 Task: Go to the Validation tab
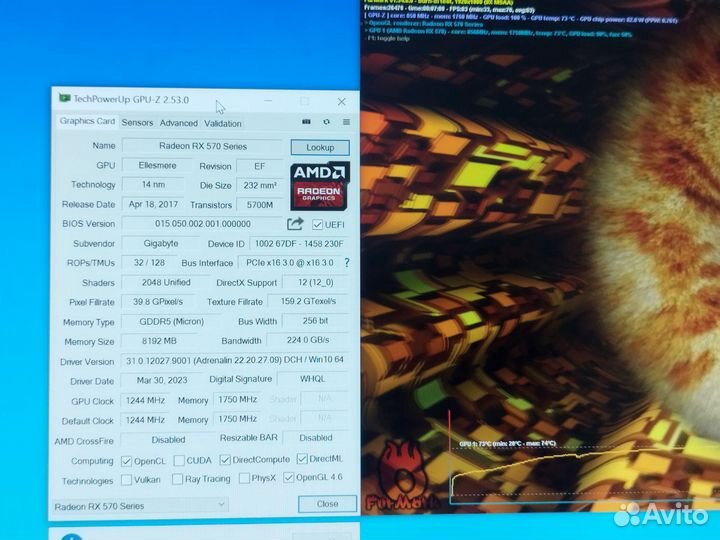pyautogui.click(x=223, y=123)
